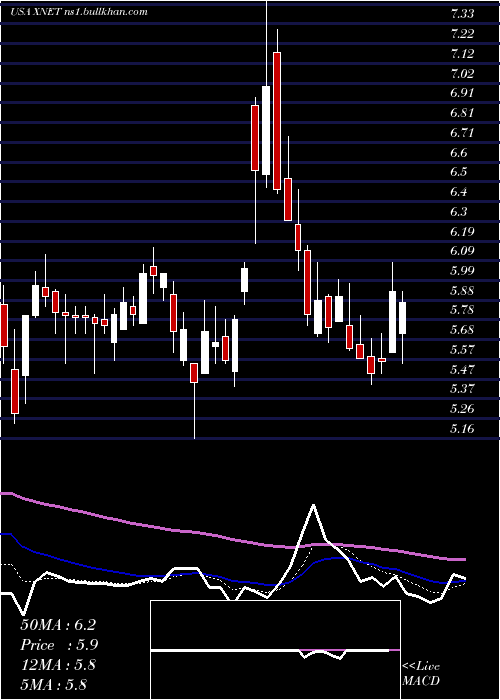Screen dimensions: 500x700
Task: Click the 7.22 price axis label
Action: (462, 34)
